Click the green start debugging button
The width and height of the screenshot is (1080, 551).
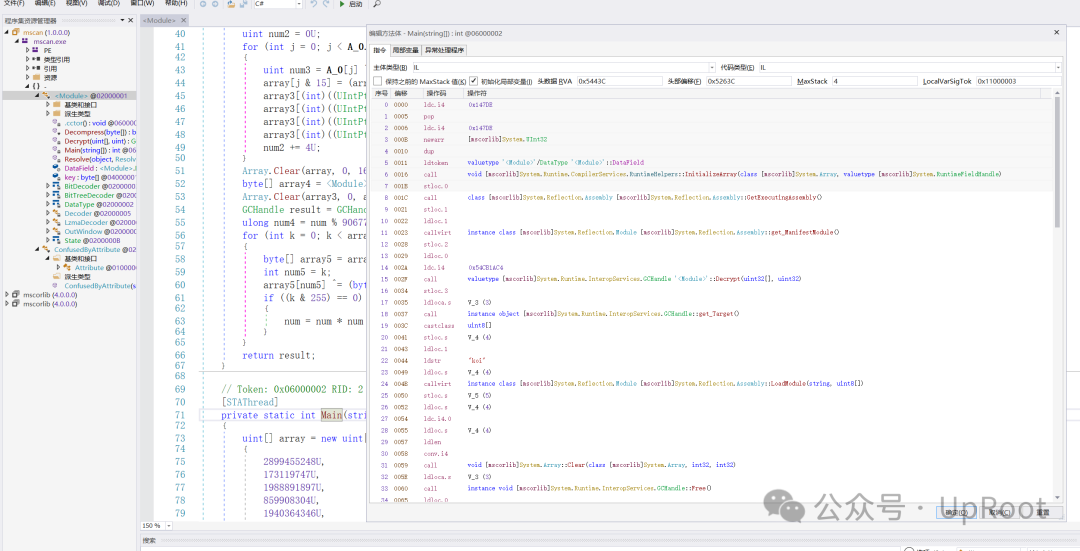pyautogui.click(x=342, y=4)
